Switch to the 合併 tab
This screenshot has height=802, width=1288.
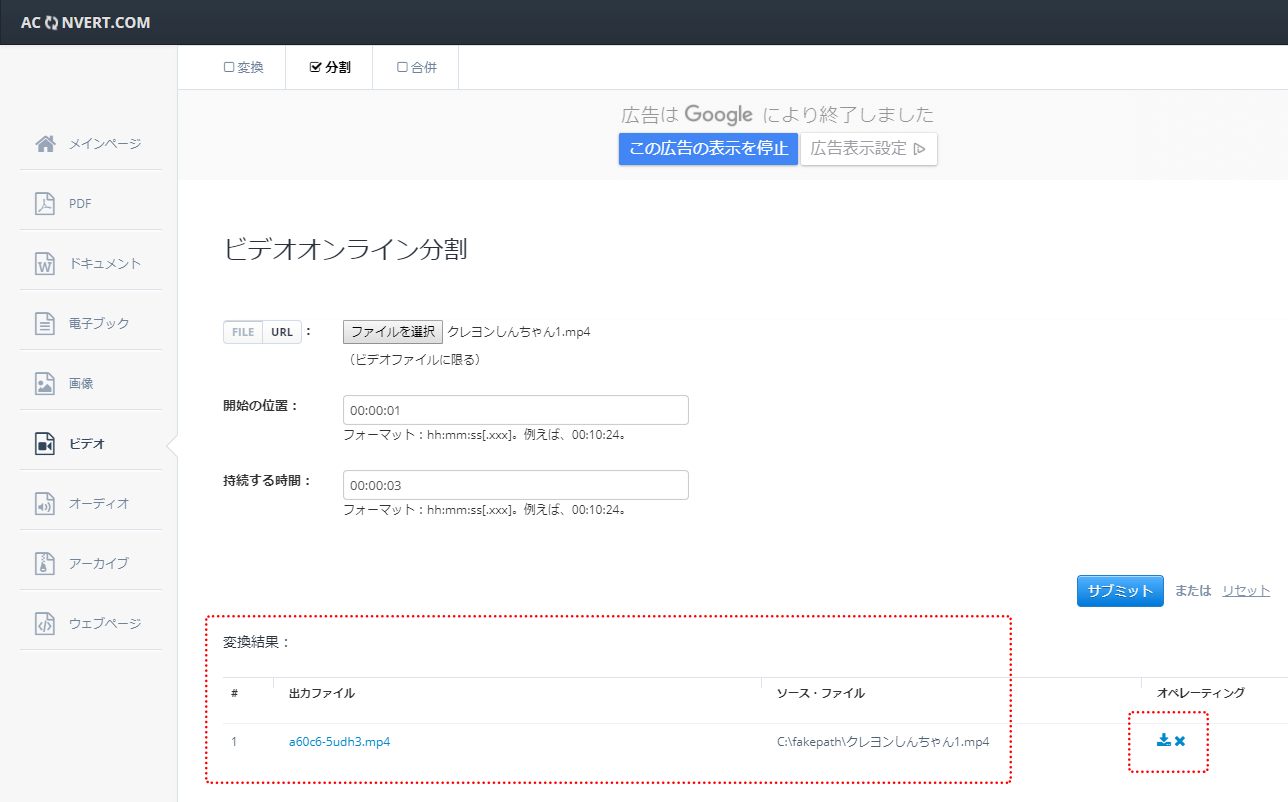click(416, 67)
